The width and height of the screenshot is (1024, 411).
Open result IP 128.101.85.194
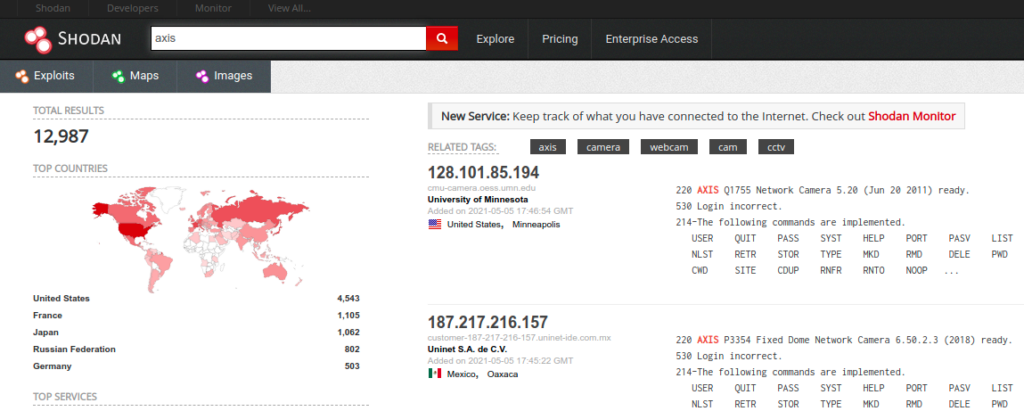[483, 173]
